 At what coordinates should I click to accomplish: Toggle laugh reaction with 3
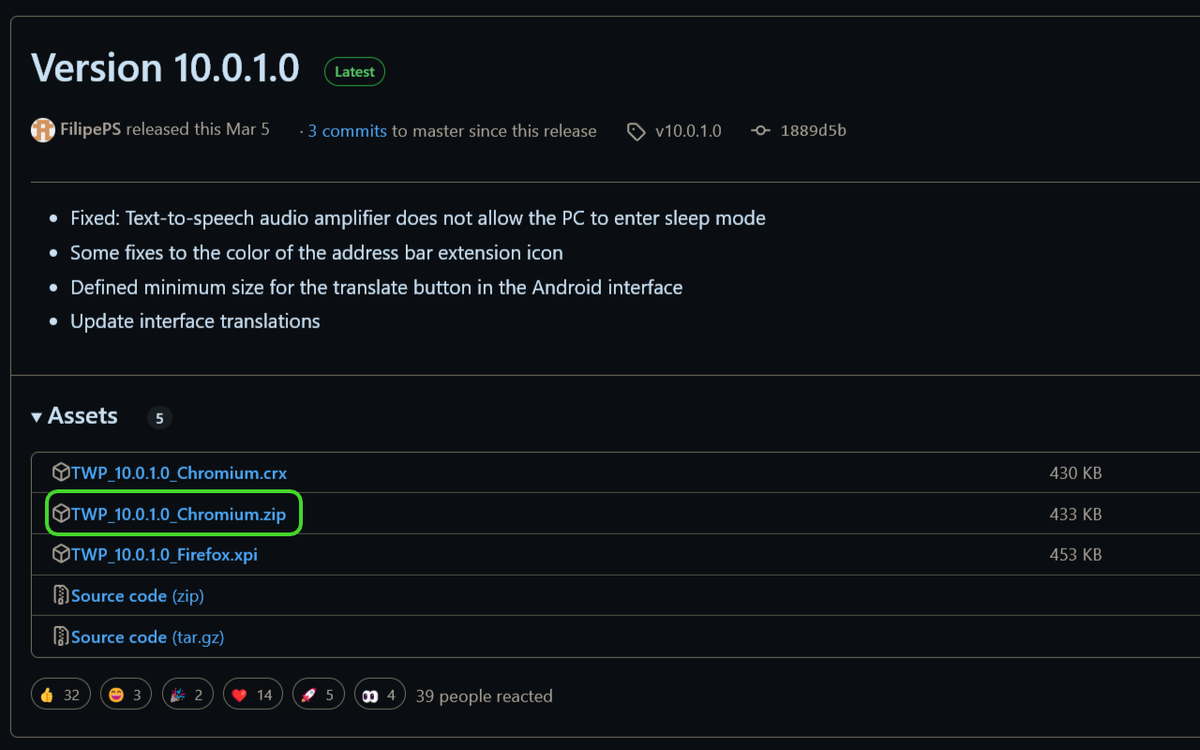[x=125, y=695]
